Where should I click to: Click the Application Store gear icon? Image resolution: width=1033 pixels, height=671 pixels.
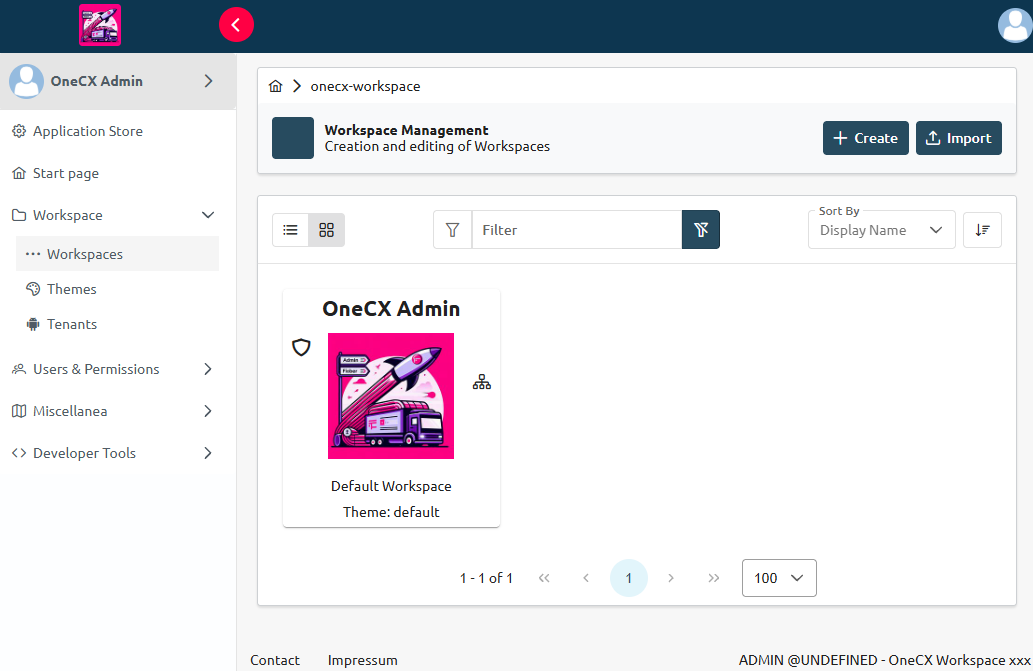tap(17, 131)
